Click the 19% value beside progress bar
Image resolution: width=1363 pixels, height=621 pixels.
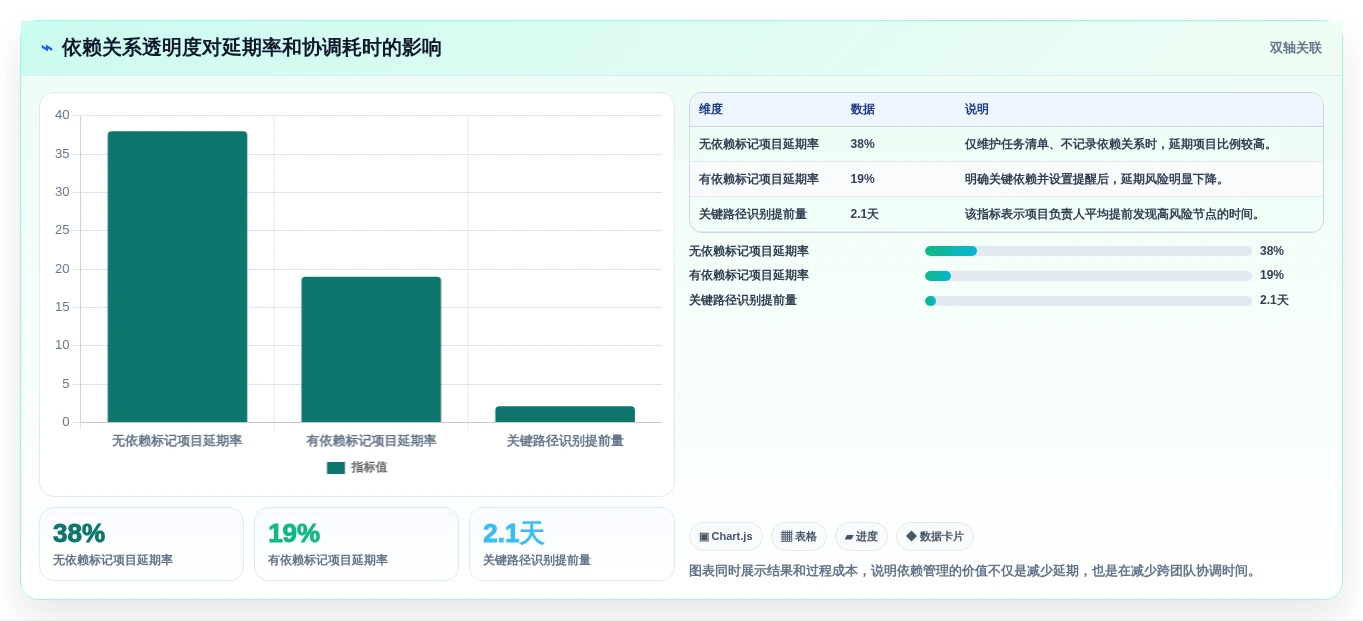click(x=1272, y=275)
